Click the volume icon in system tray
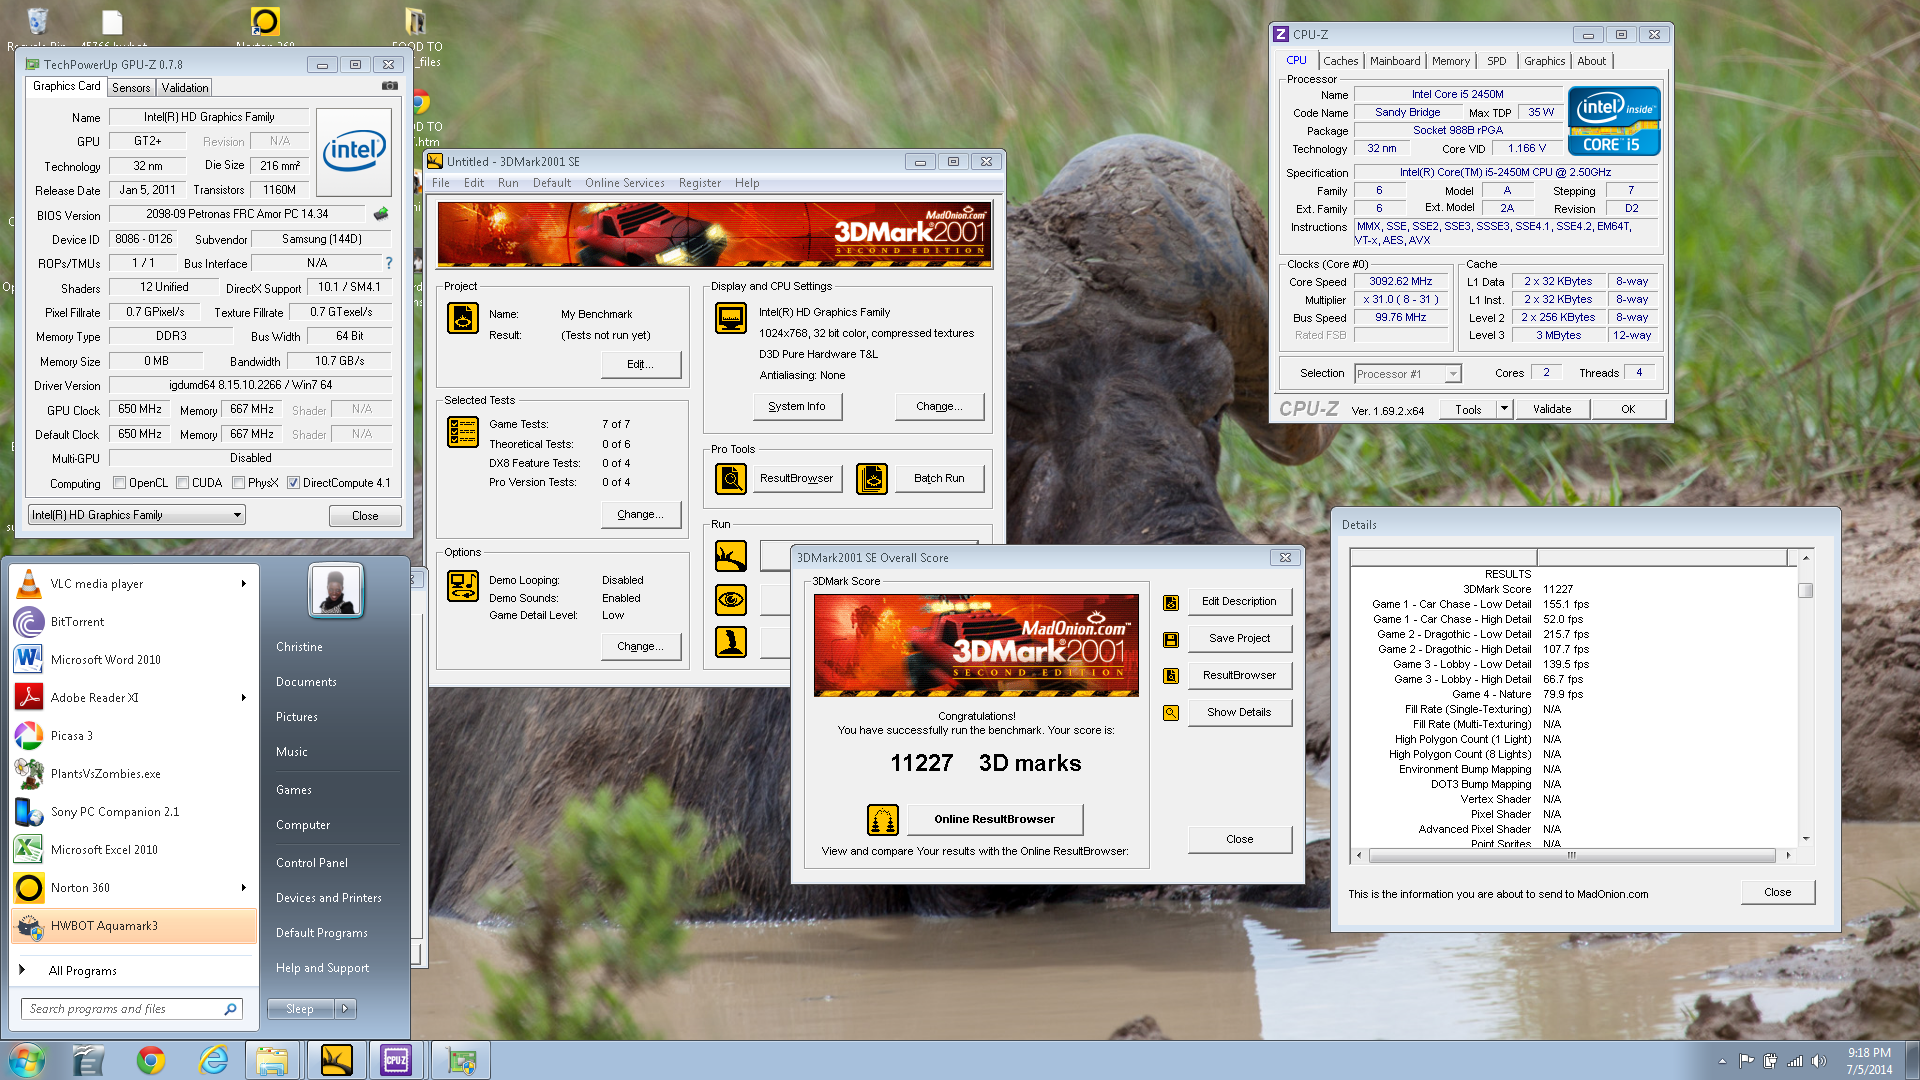Screen dimensions: 1920x1080 [1819, 1061]
